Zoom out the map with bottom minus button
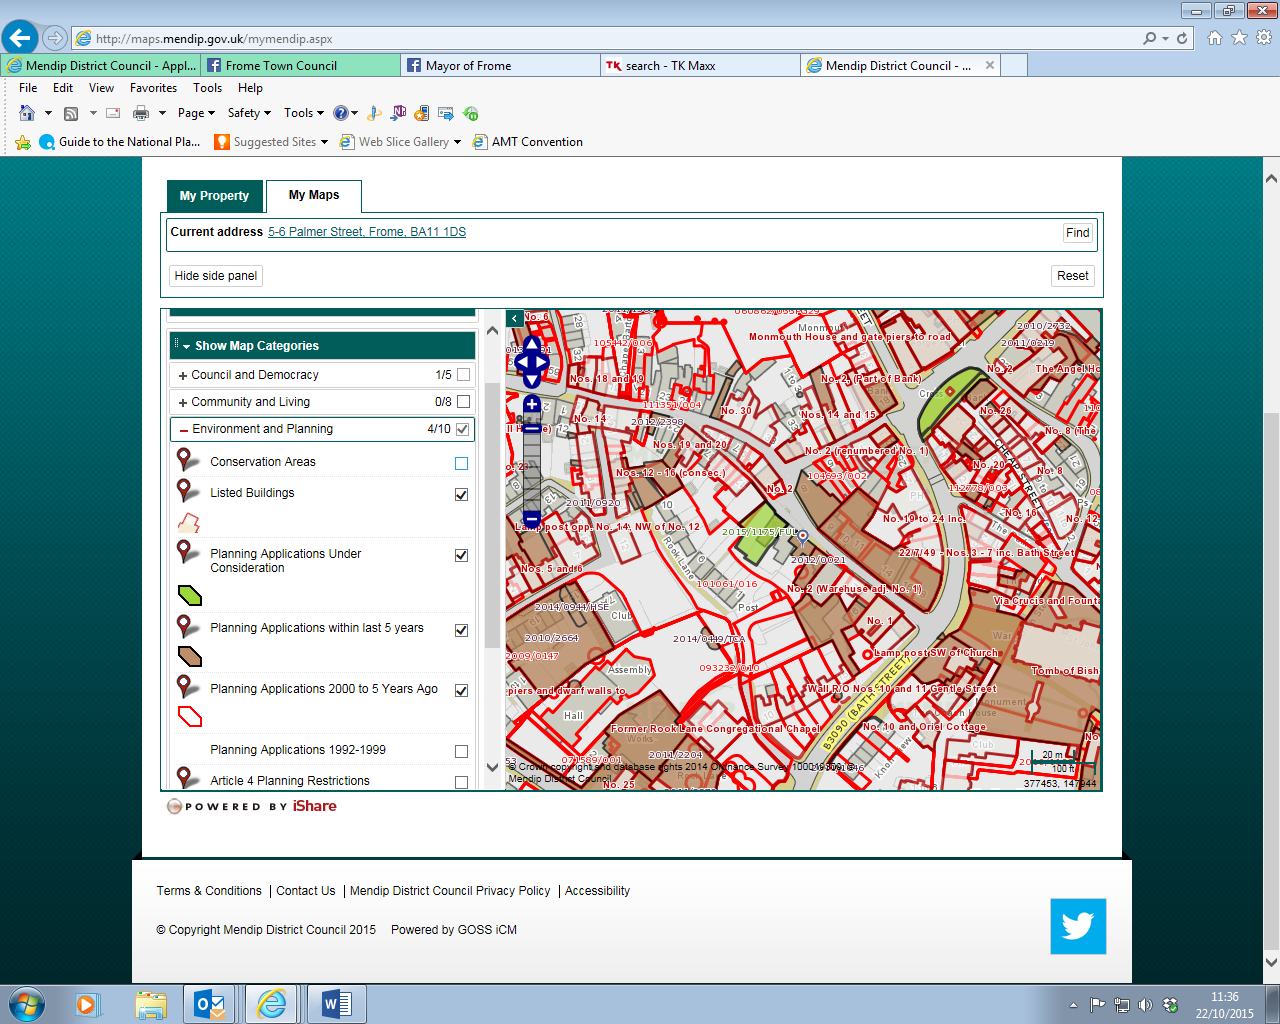The height and width of the screenshot is (1024, 1280). point(532,518)
